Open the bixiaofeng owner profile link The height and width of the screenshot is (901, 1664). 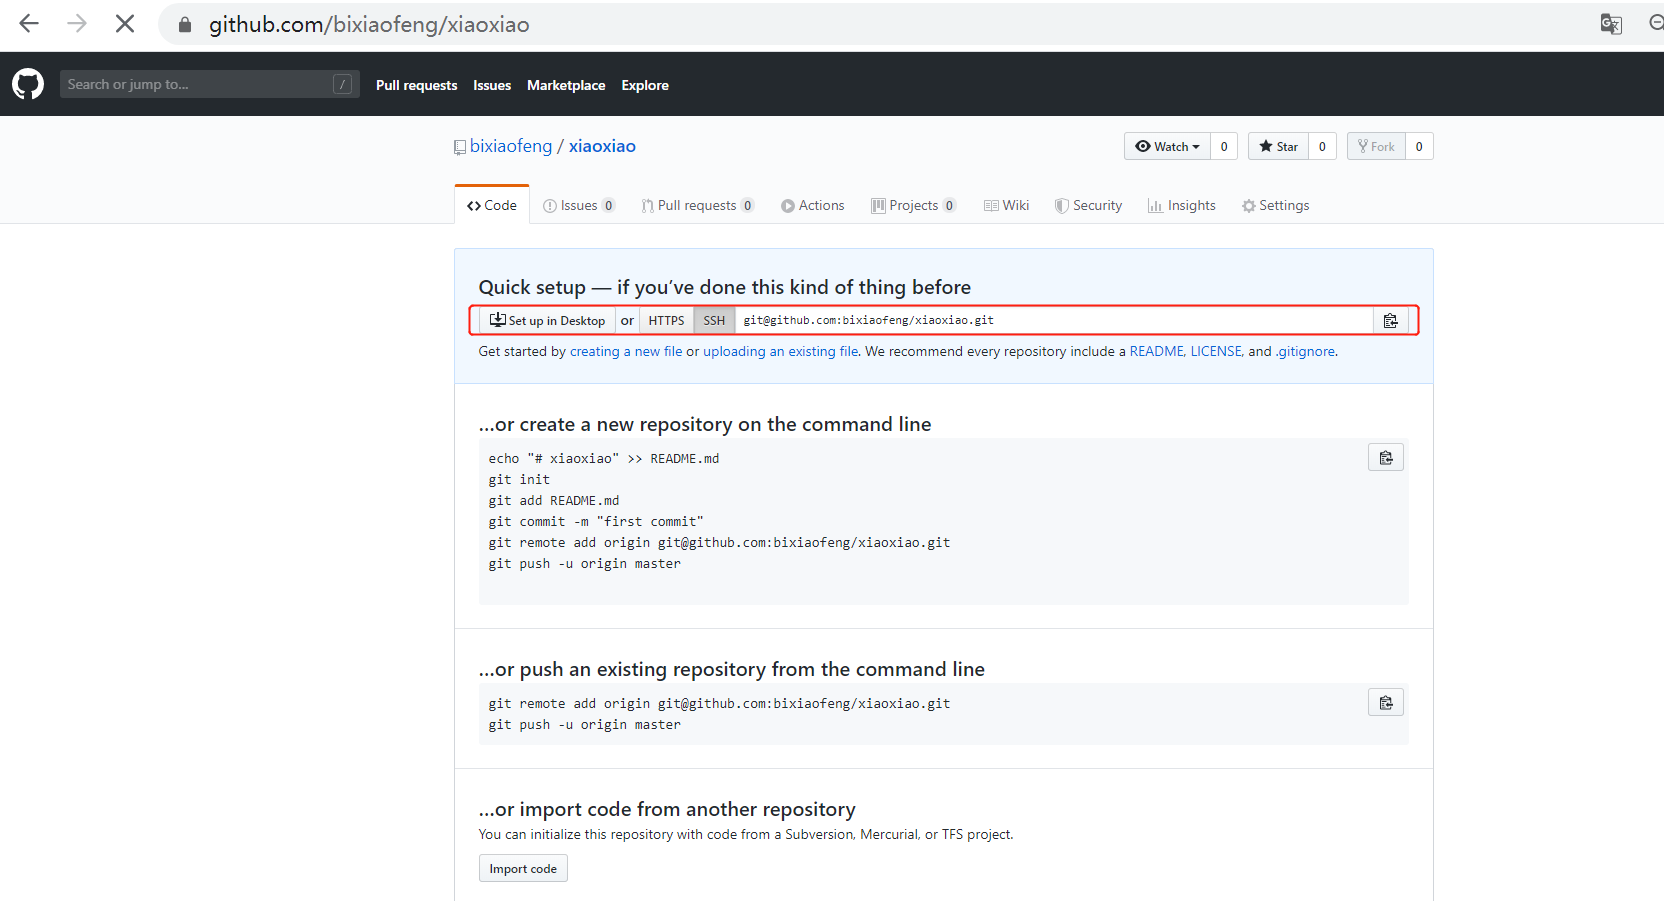(x=511, y=146)
